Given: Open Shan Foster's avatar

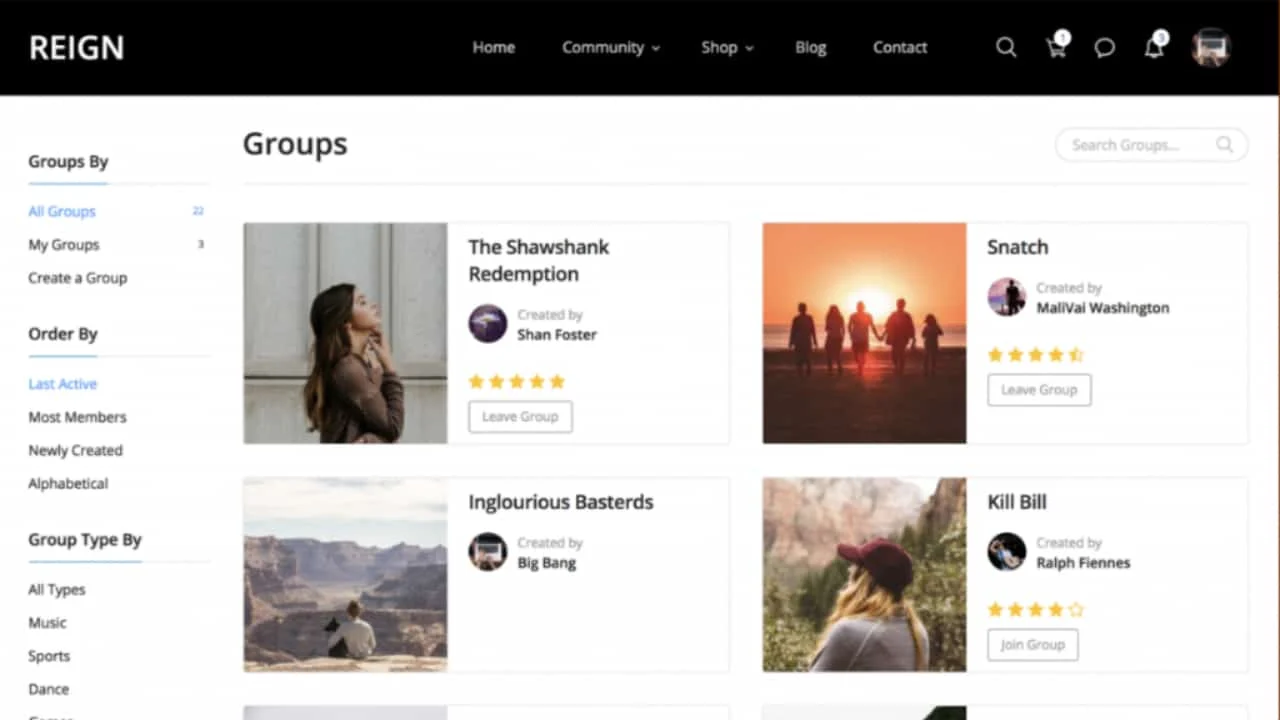Looking at the screenshot, I should [x=488, y=324].
